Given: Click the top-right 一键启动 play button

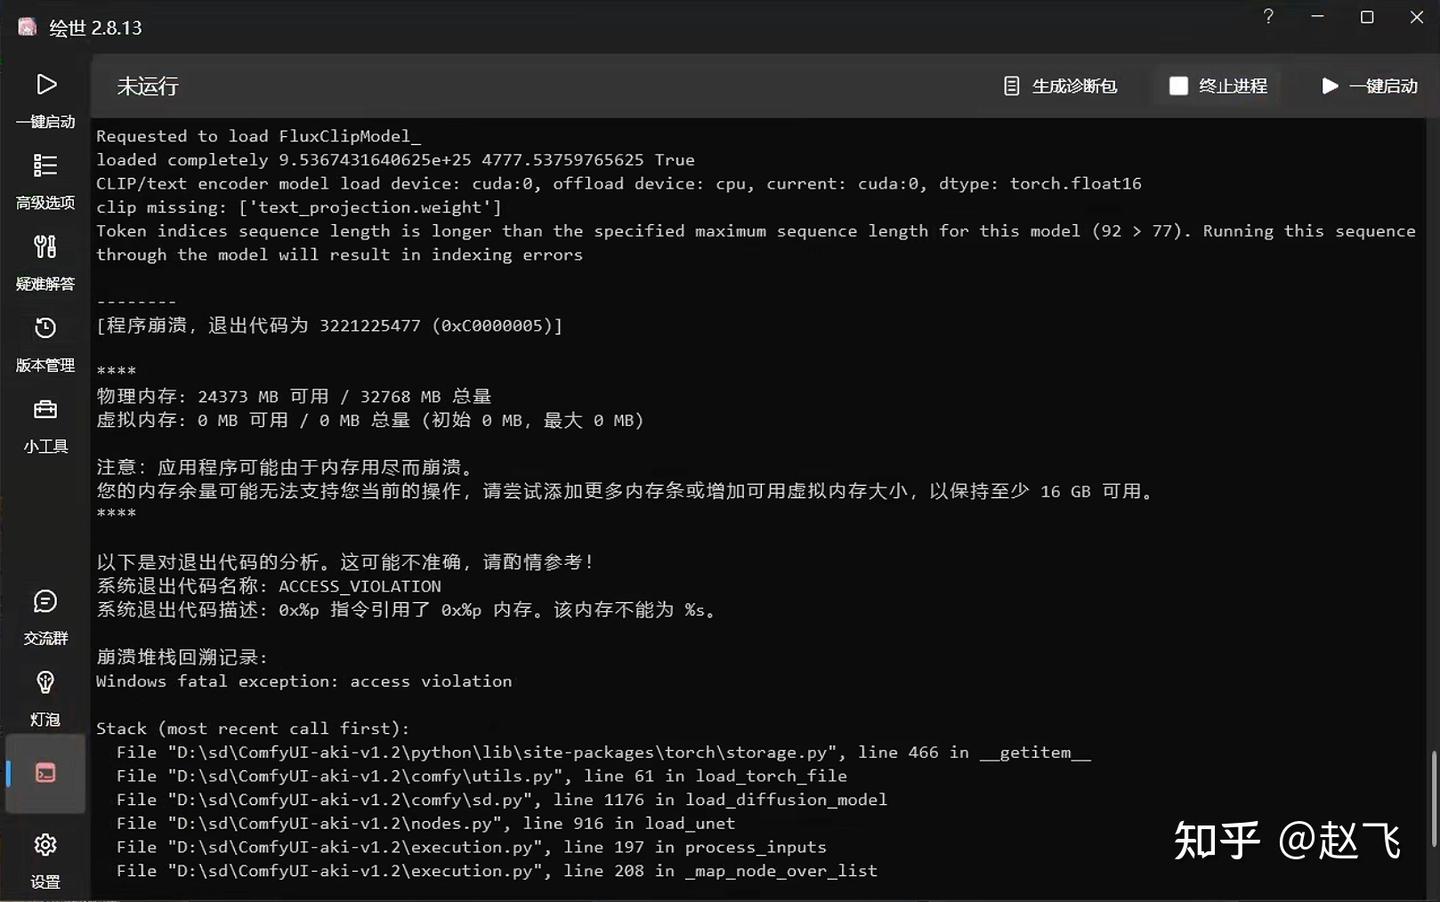Looking at the screenshot, I should [x=1369, y=86].
